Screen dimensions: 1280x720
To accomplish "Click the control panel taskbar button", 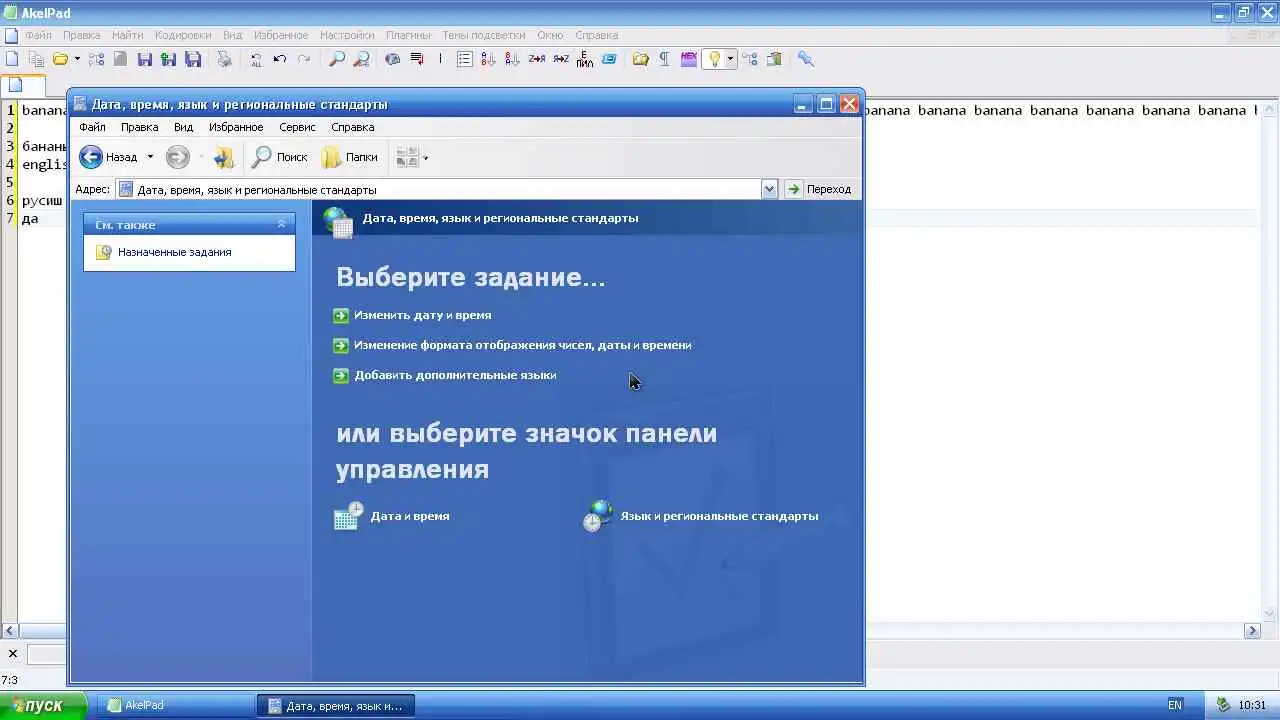I will point(336,705).
